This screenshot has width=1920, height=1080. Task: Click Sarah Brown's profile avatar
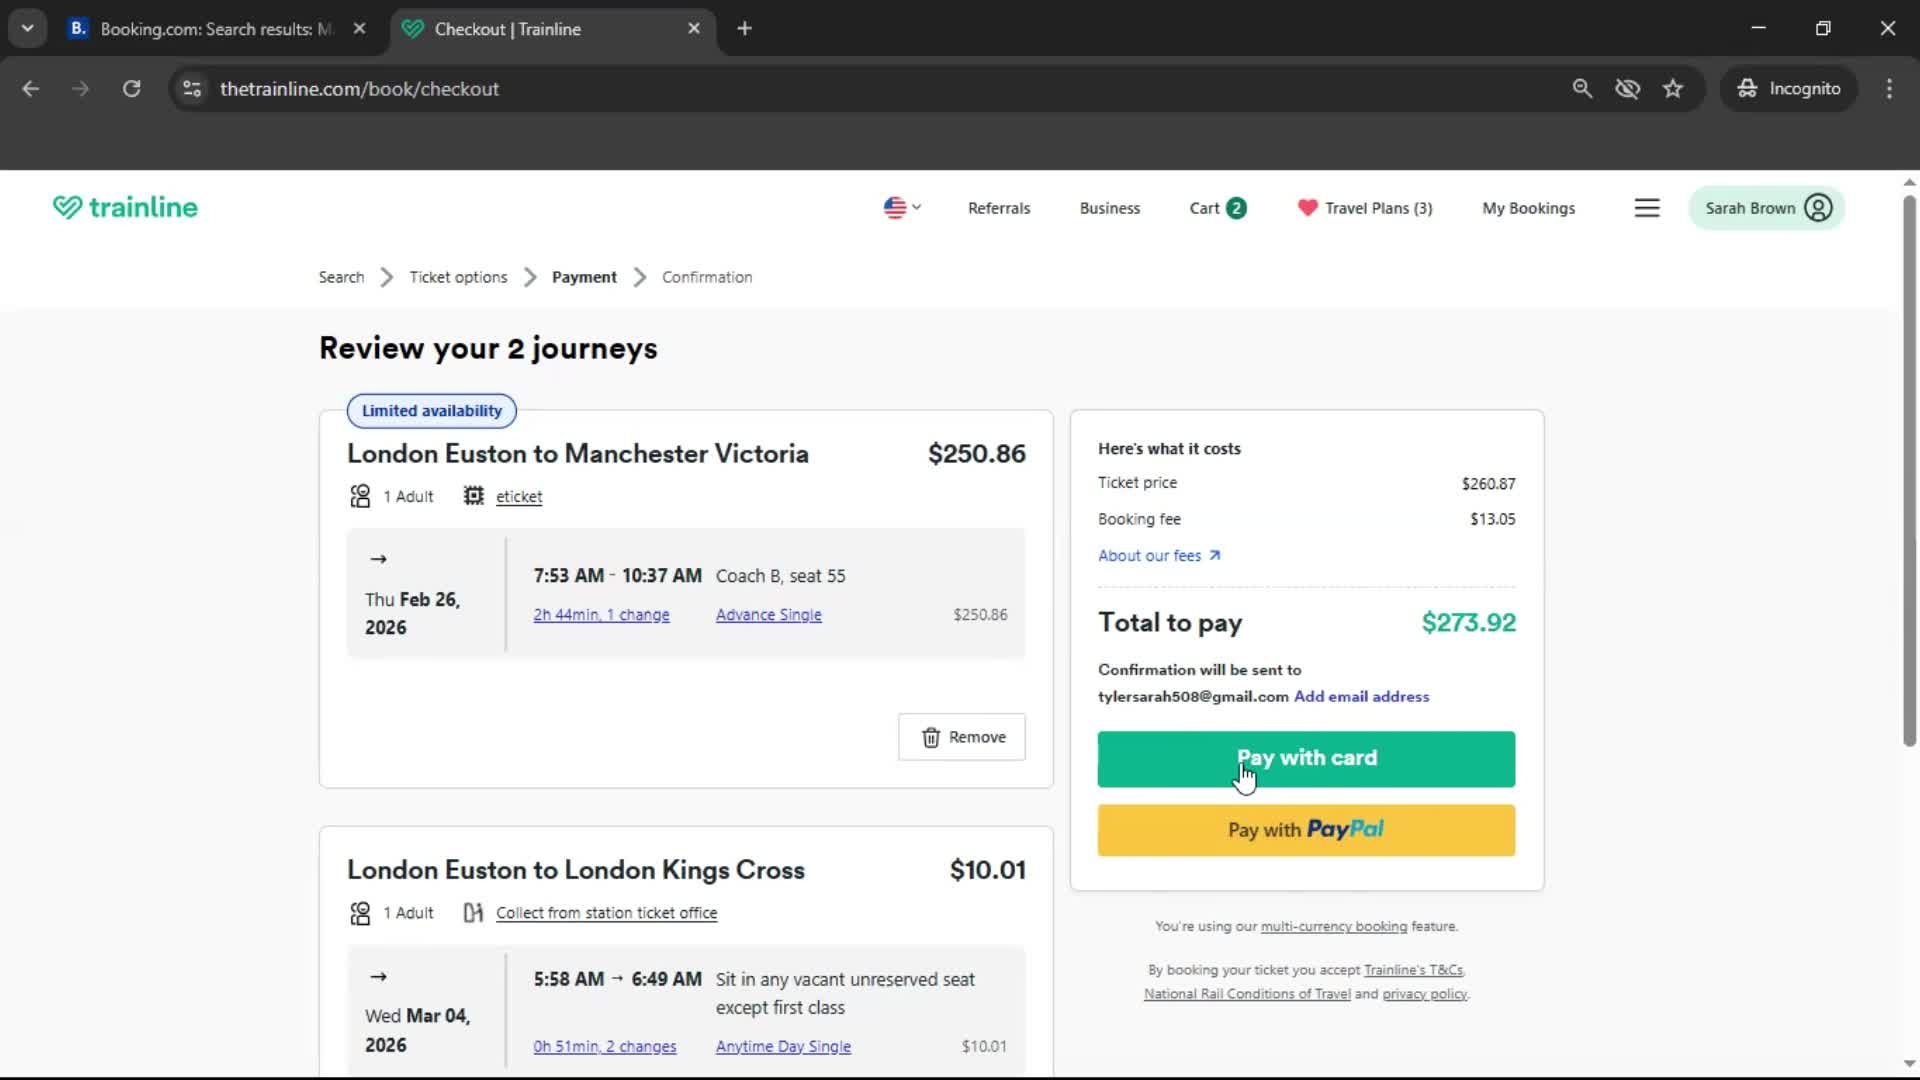1819,208
